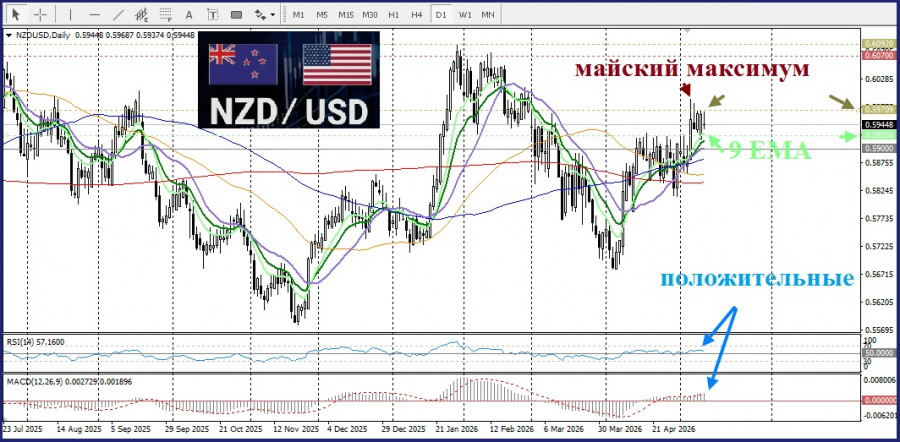The width and height of the screenshot is (900, 442).
Task: Switch chart to M15 timeframe
Action: point(346,14)
